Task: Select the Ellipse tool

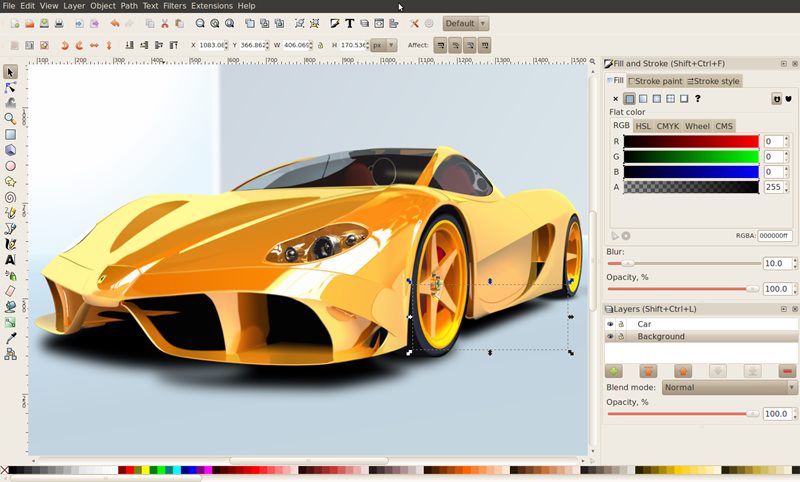Action: (x=10, y=166)
